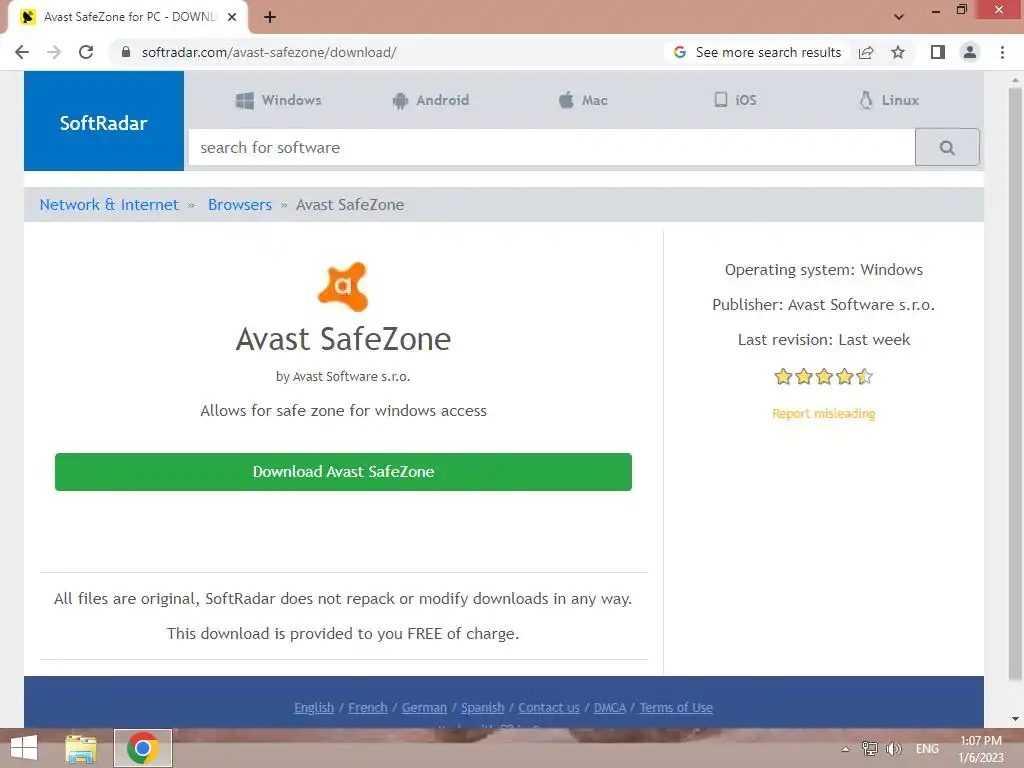Screen dimensions: 1024x768
Task: Open the Chrome three-dot menu
Action: [x=1002, y=52]
